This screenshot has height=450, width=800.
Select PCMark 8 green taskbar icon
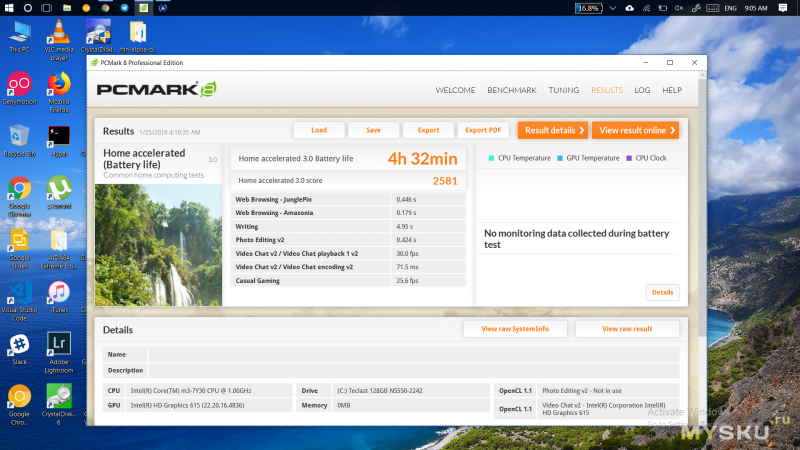pos(144,8)
